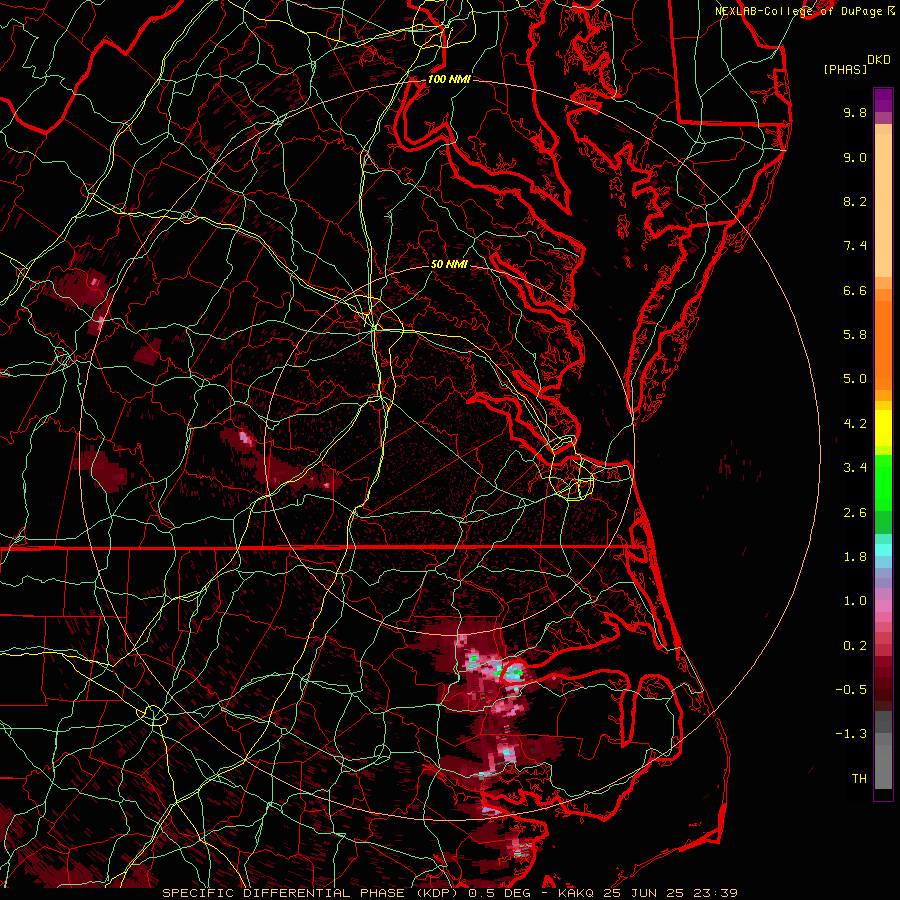The image size is (900, 900).
Task: Click the gray bottom segment of color bar
Action: (883, 766)
